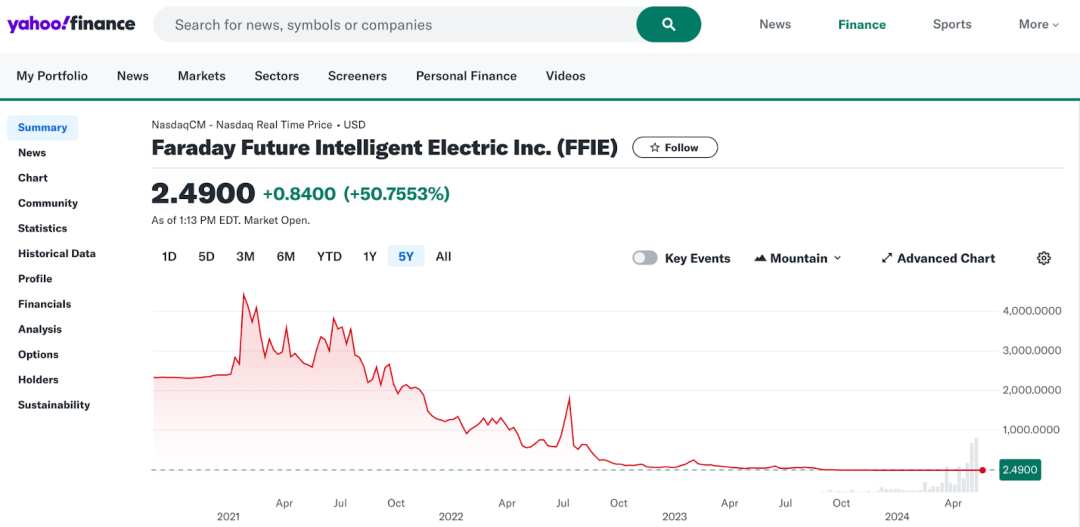Select Profile in the left sidebar
Image resolution: width=1080 pixels, height=527 pixels.
click(x=35, y=279)
